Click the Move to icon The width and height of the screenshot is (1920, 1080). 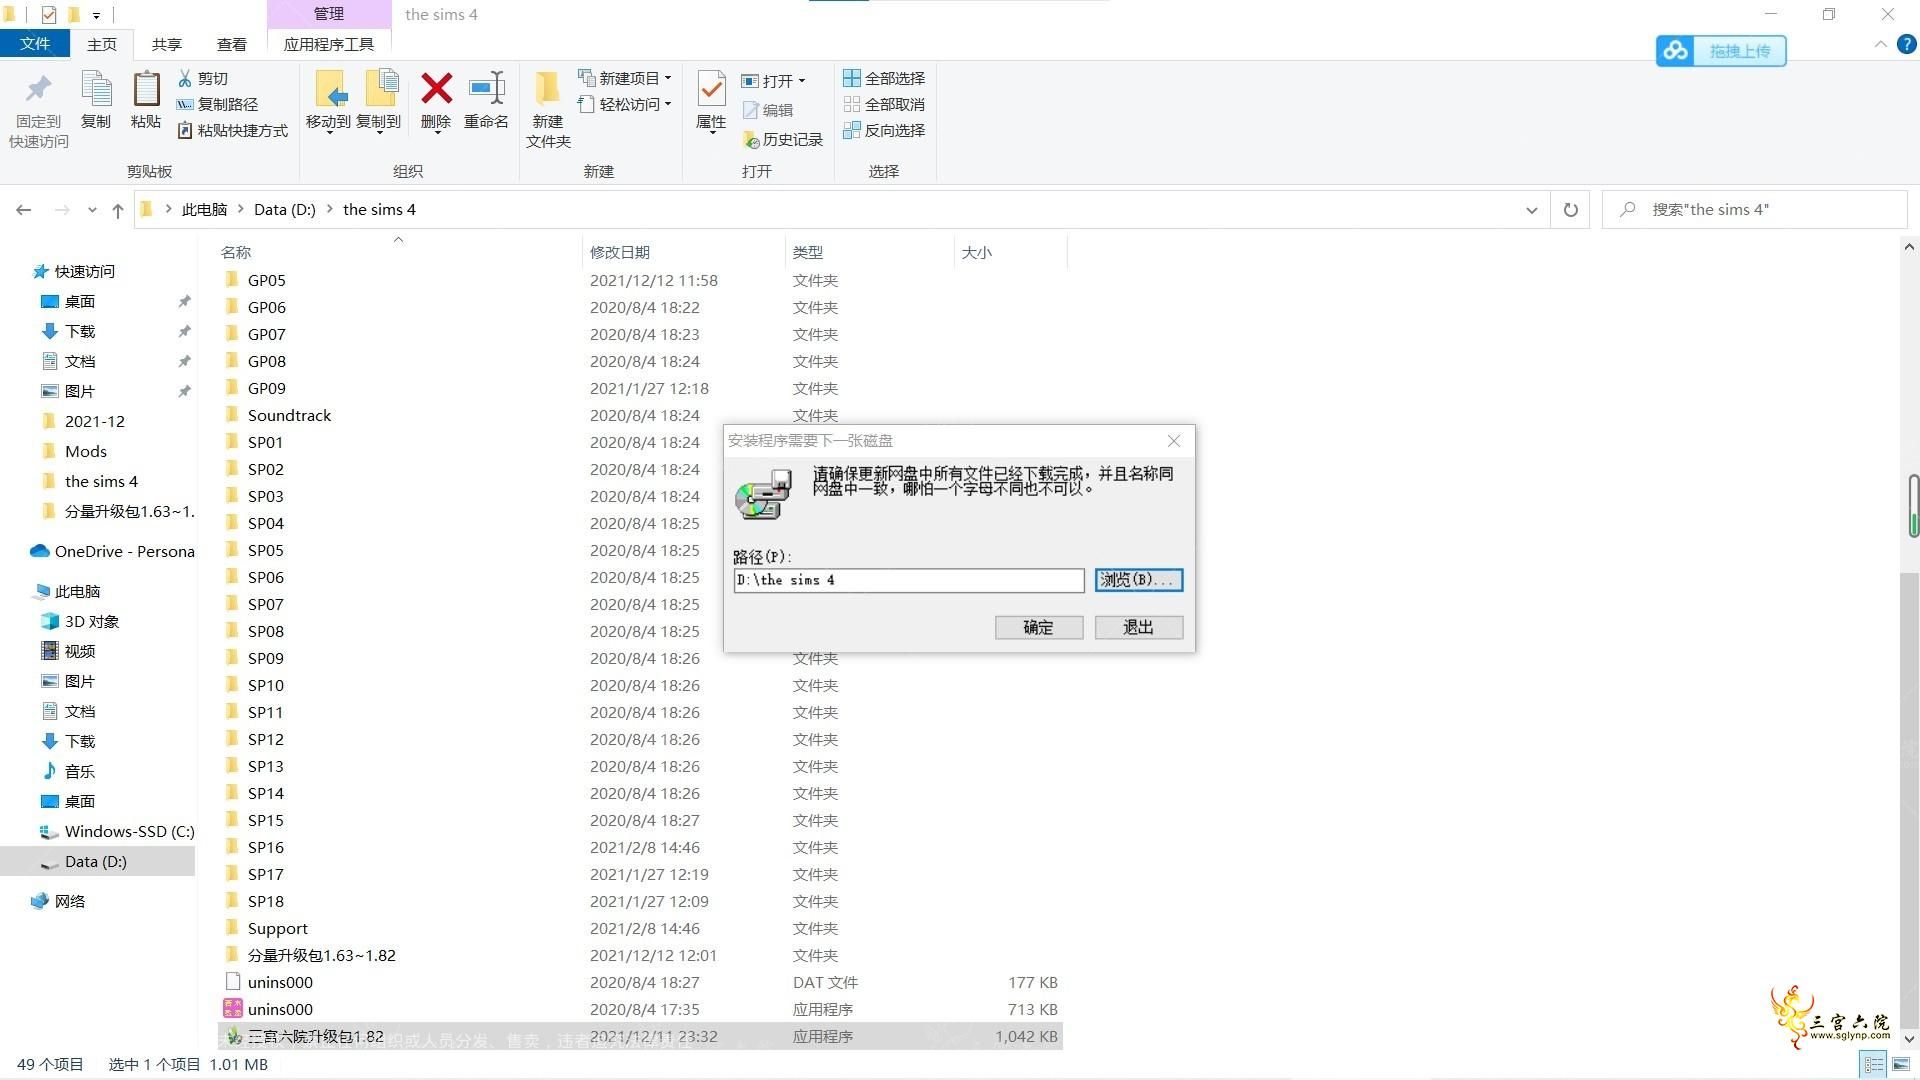pyautogui.click(x=329, y=90)
